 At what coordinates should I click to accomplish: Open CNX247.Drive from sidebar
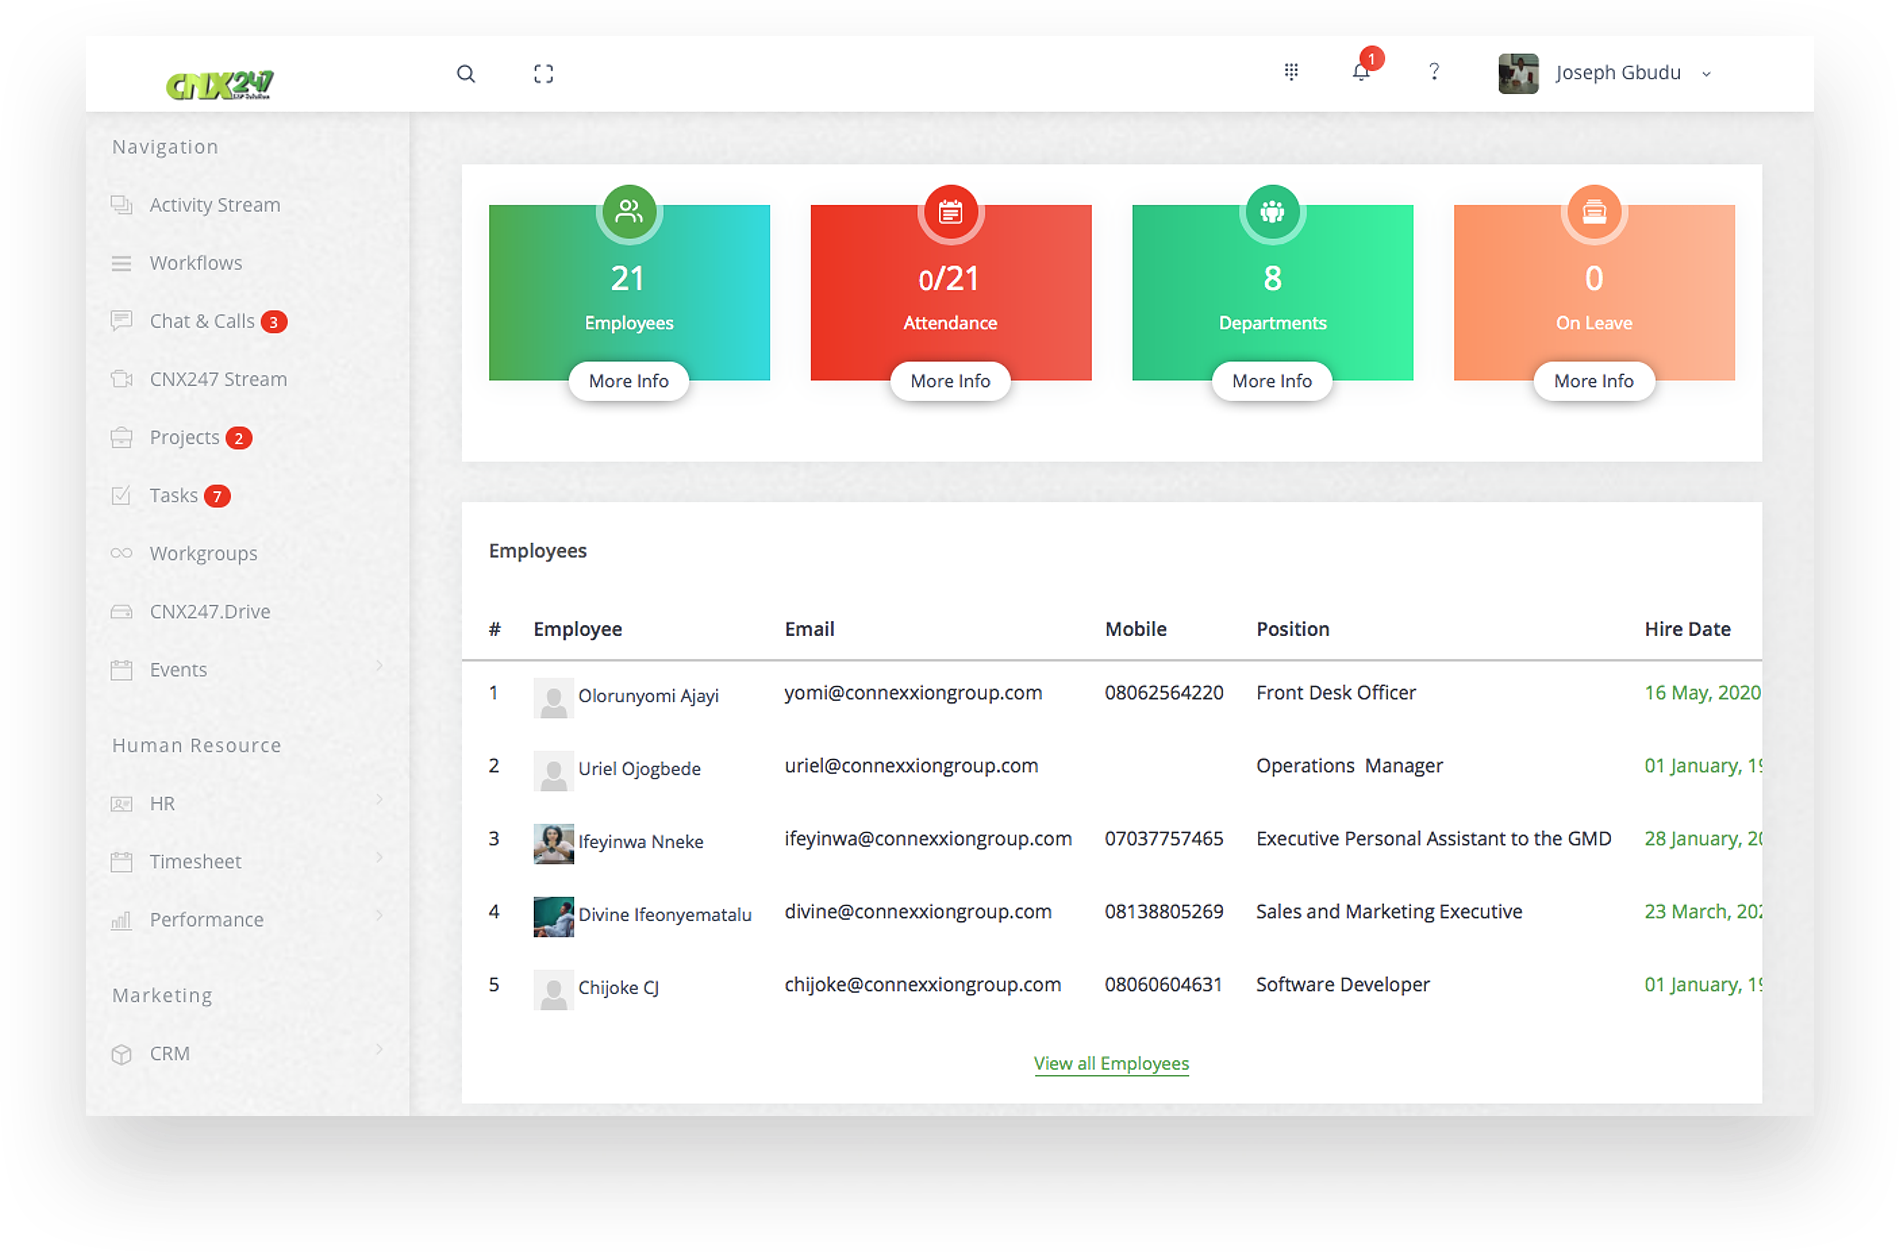click(209, 612)
